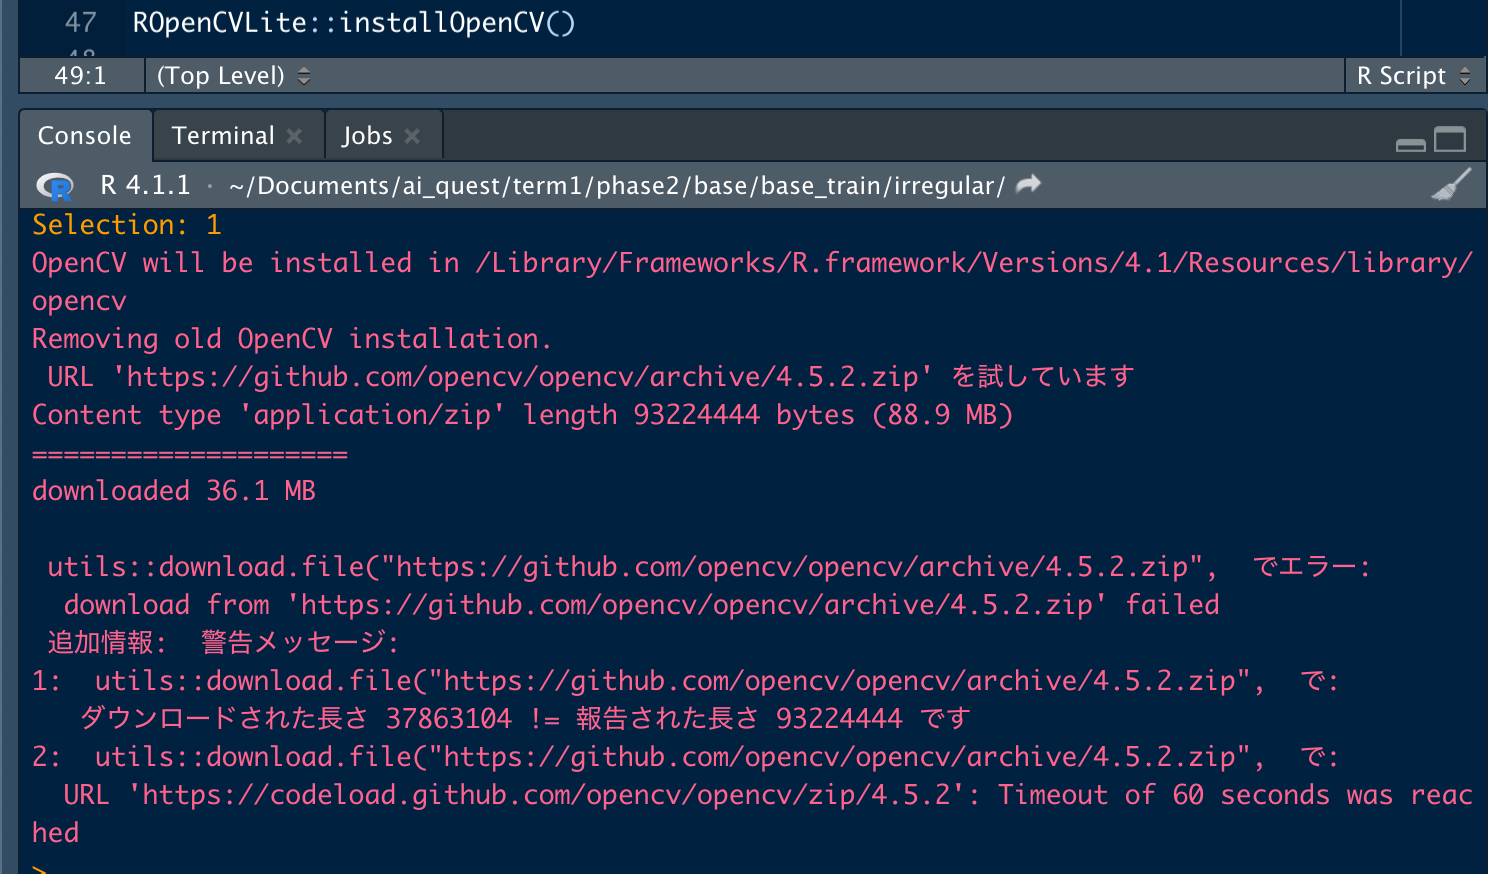Viewport: 1488px width, 874px height.
Task: Click the R logo in console header
Action: (55, 186)
